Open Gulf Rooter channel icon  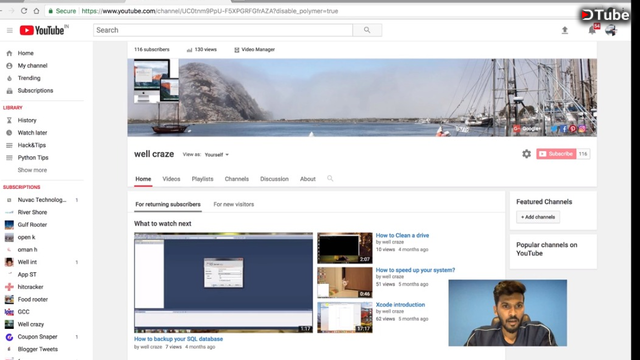click(9, 224)
